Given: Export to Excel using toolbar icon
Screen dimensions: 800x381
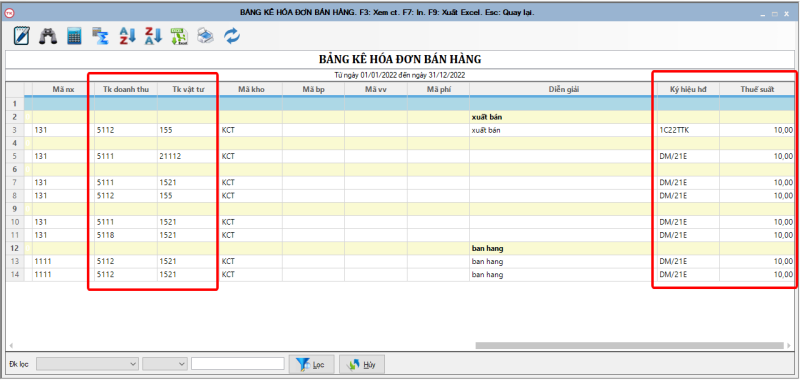Looking at the screenshot, I should tap(179, 36).
